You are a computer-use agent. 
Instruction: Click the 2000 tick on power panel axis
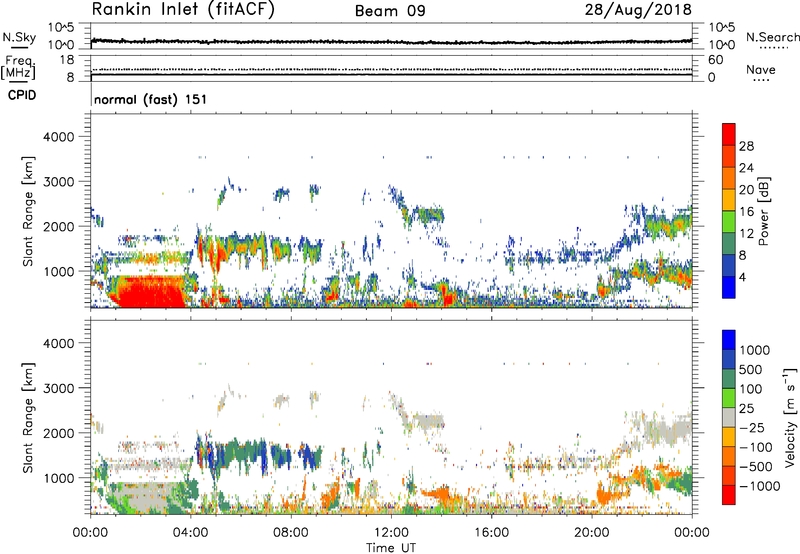(x=58, y=226)
